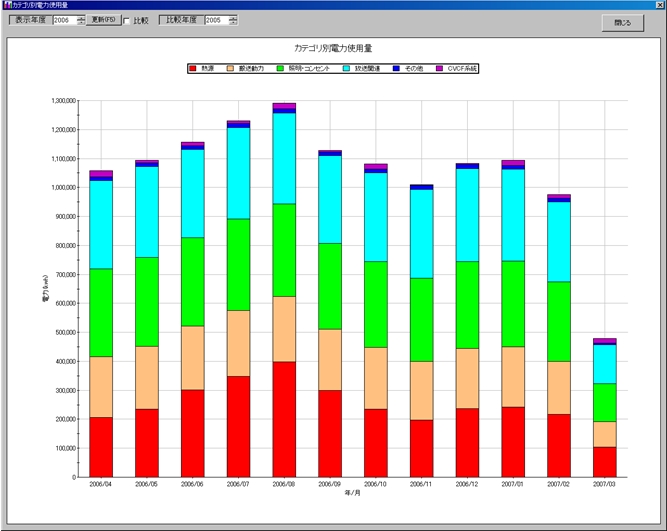Click the 熱源 legend label
This screenshot has height=531, width=667.
pos(207,69)
